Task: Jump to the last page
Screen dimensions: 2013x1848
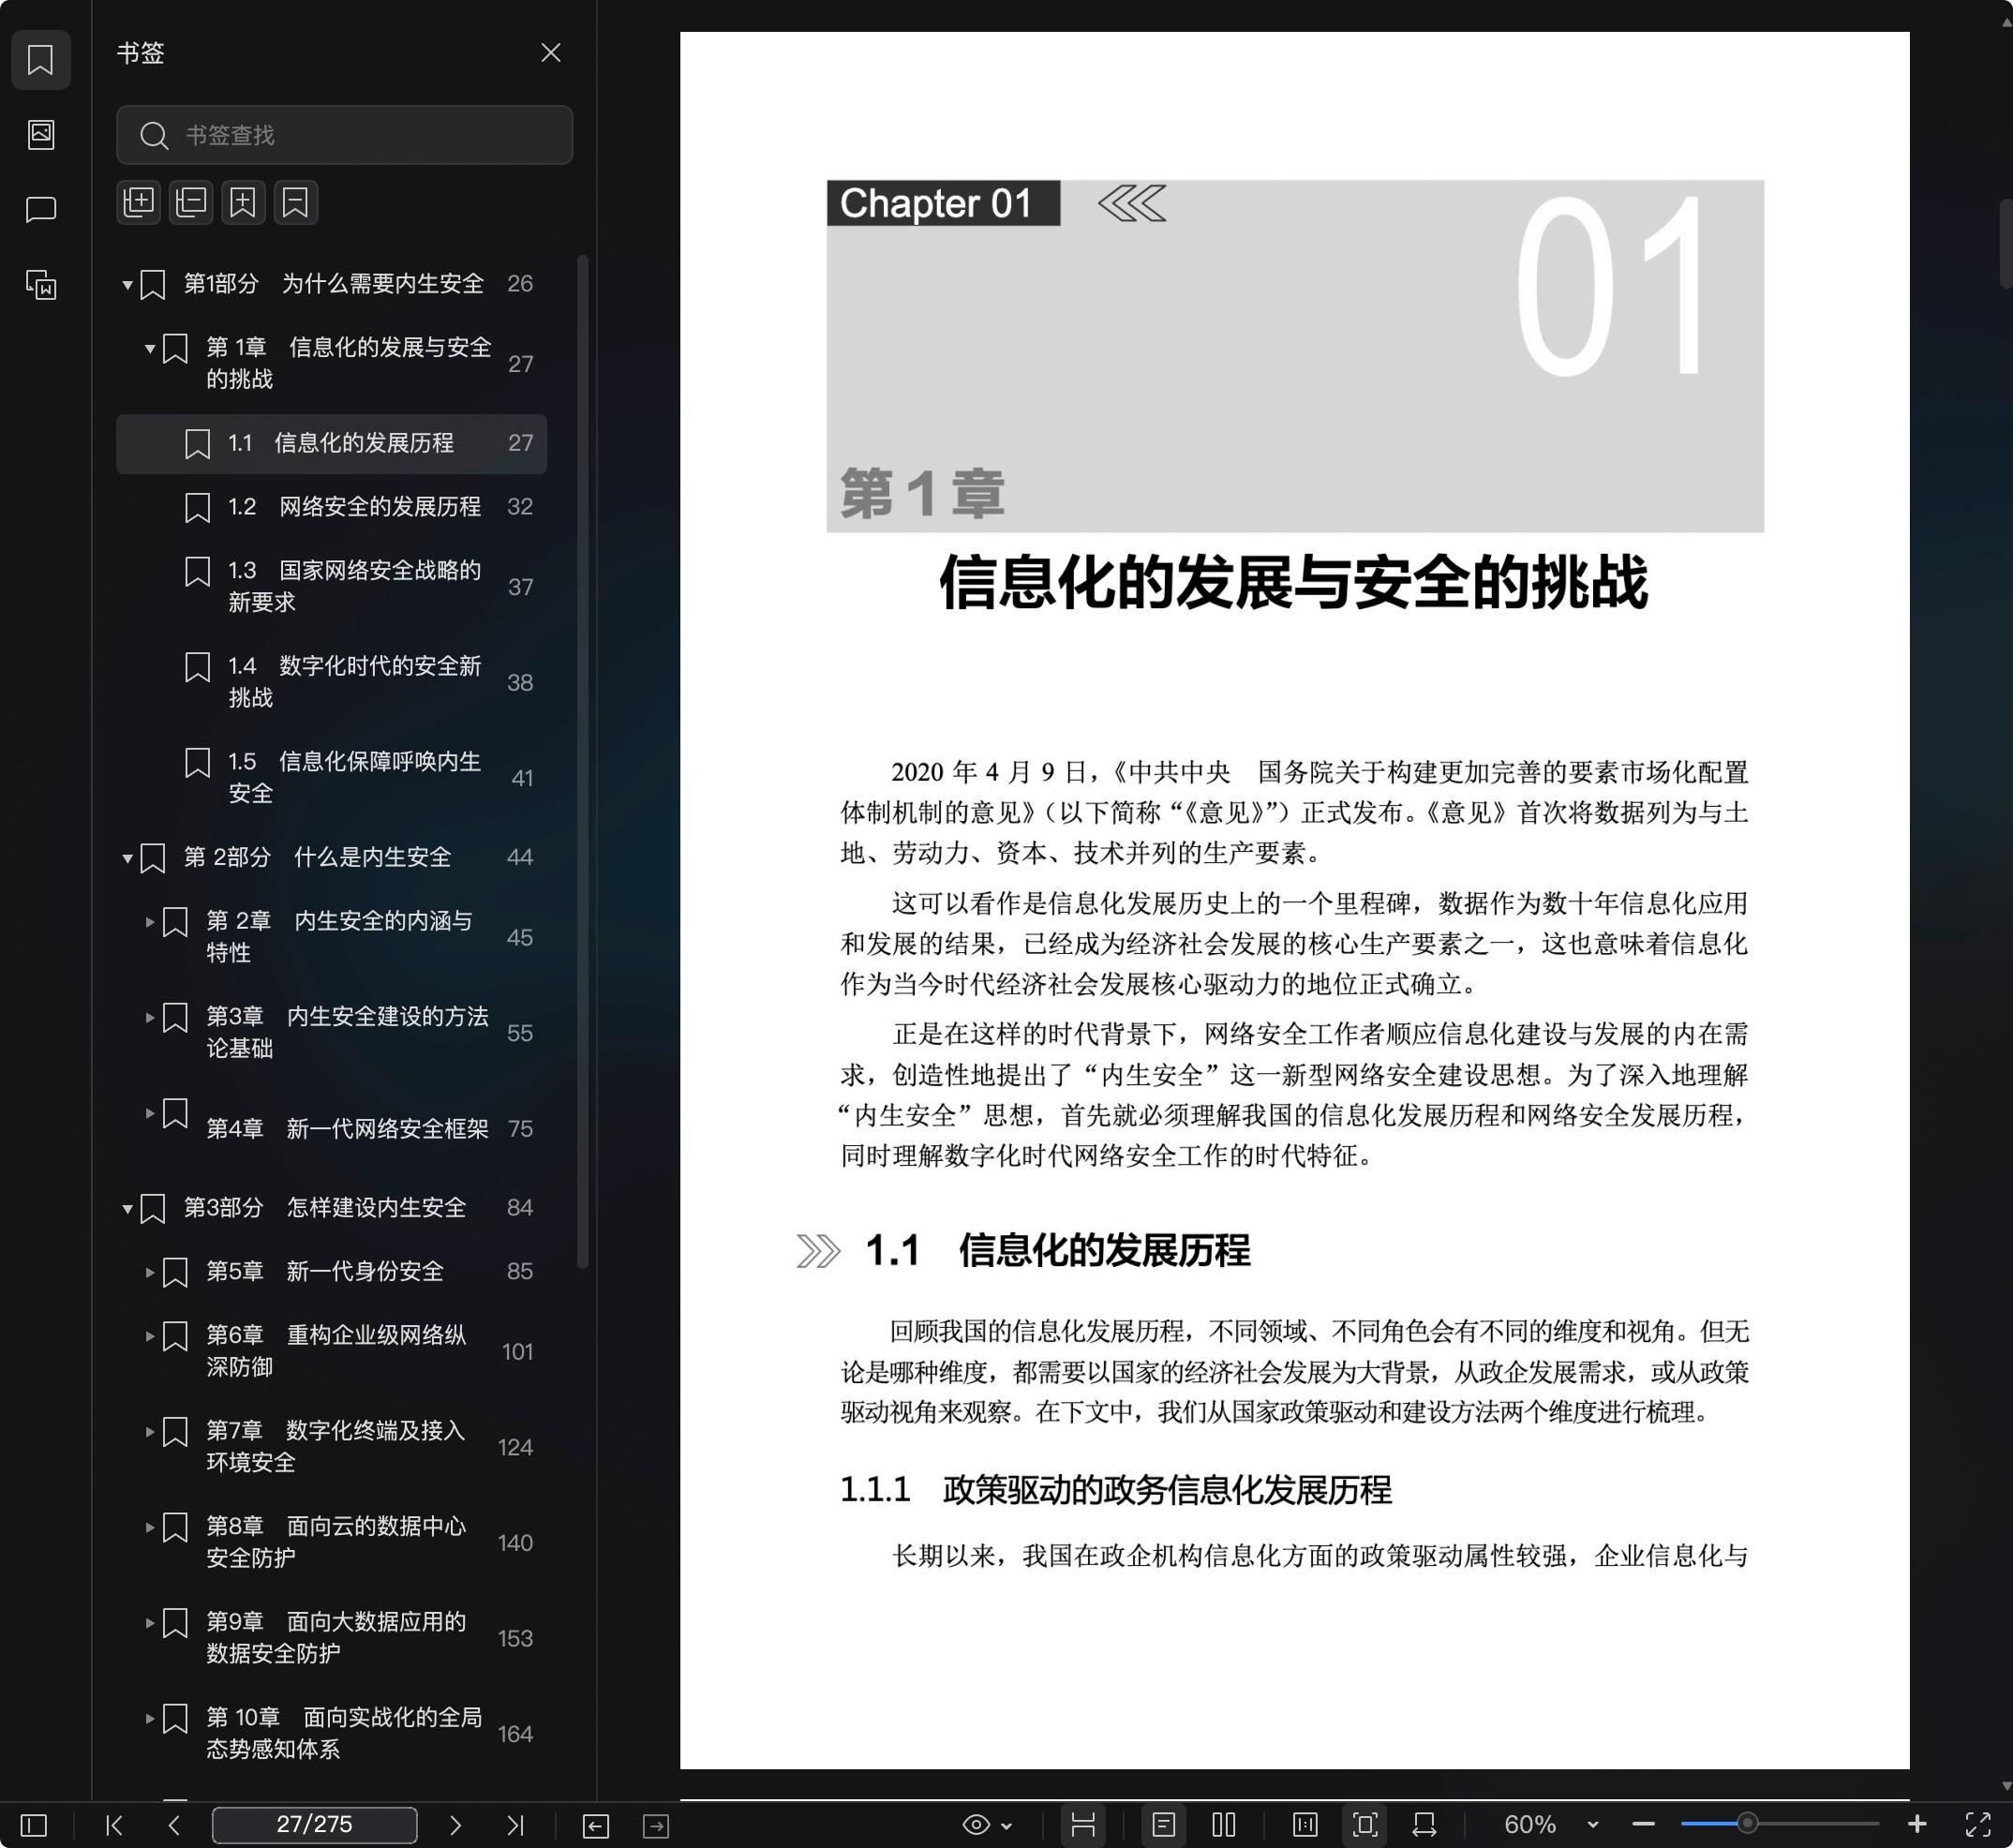Action: click(x=515, y=1825)
